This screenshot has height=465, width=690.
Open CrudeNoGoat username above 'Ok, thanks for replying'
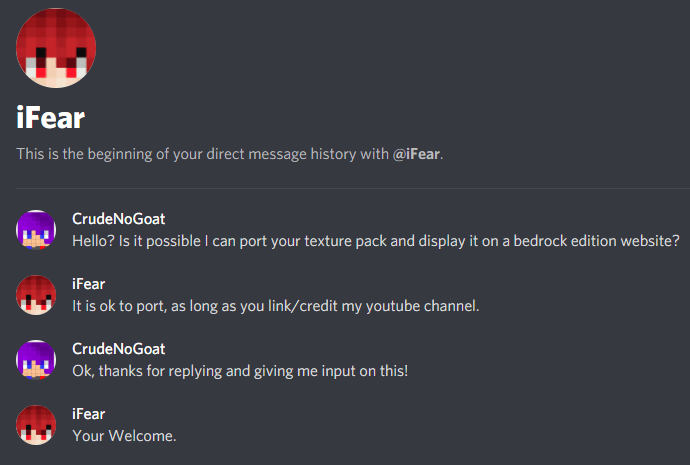(118, 349)
